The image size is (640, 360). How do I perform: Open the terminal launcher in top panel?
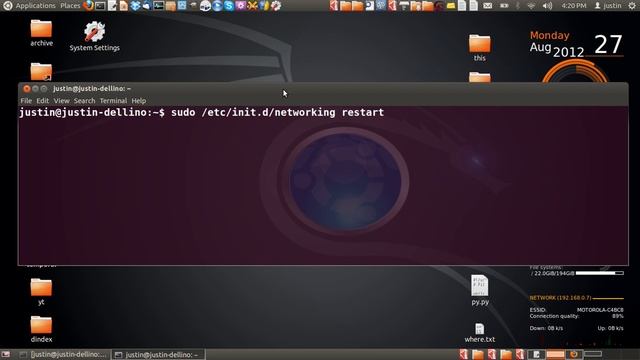(x=100, y=6)
